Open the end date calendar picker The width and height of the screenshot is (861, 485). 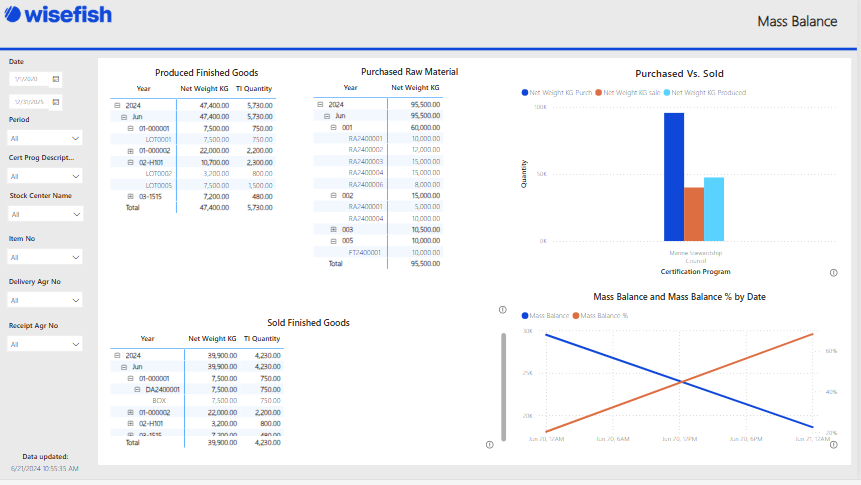click(56, 102)
